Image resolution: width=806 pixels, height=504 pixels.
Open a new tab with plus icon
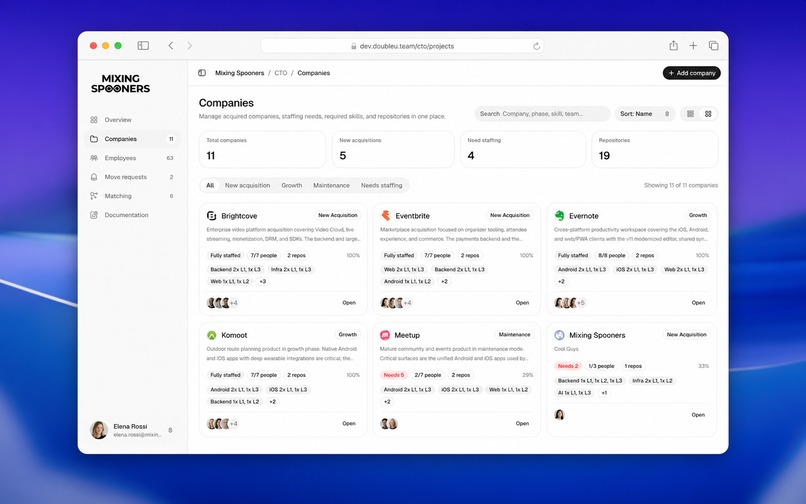tap(693, 46)
